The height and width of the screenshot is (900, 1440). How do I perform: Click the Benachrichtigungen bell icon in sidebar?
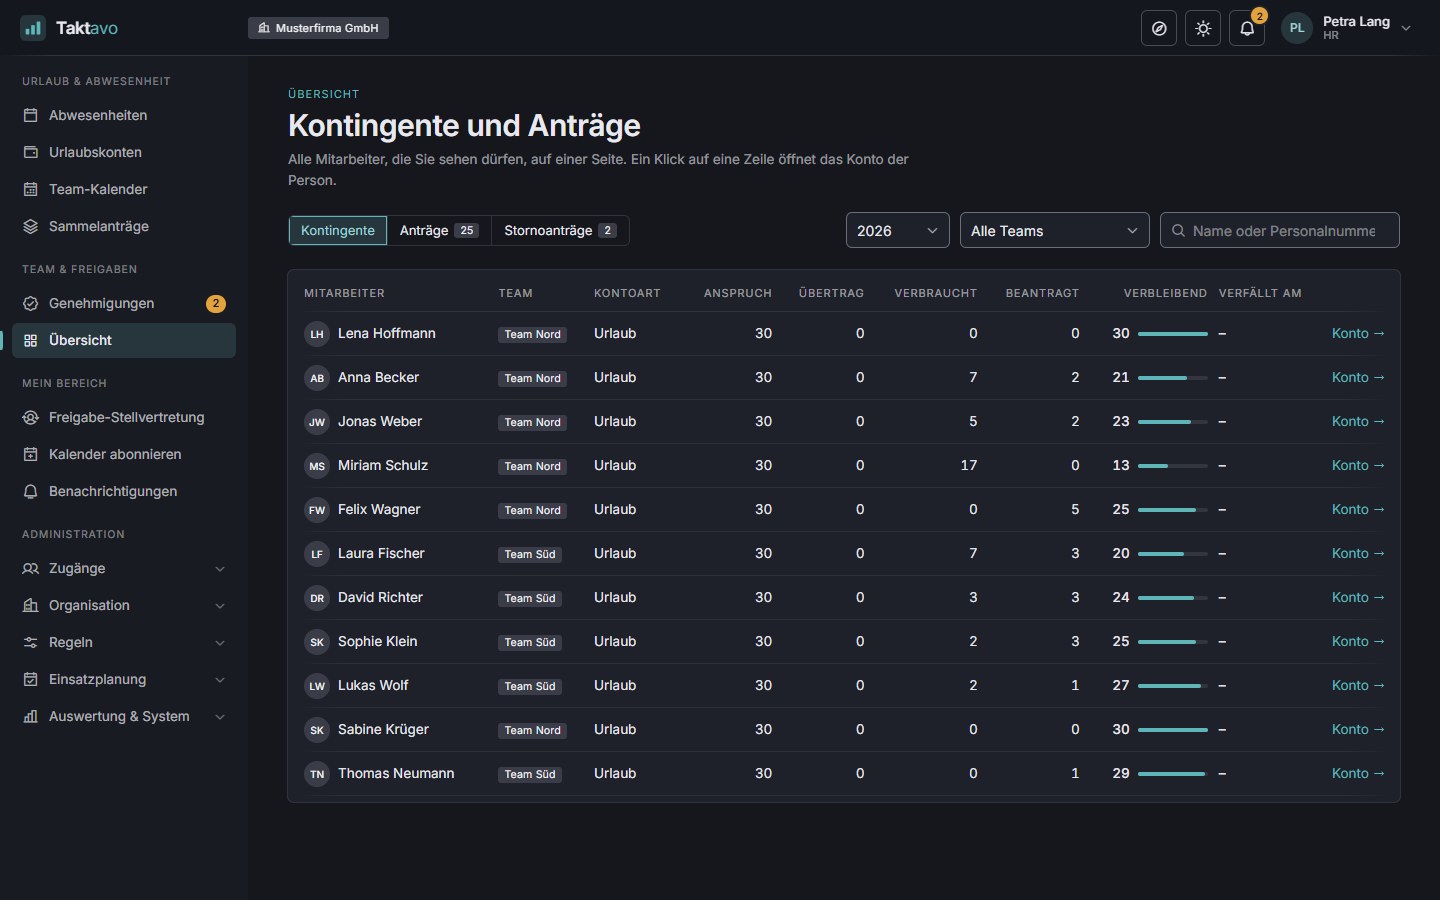click(31, 491)
